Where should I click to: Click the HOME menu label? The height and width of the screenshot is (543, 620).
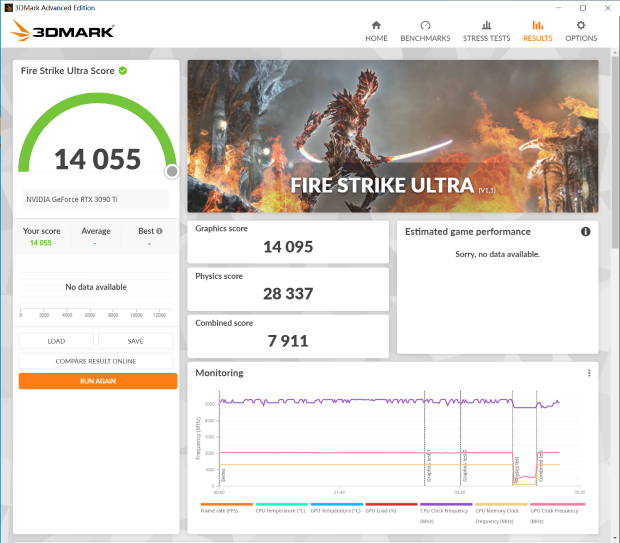pyautogui.click(x=376, y=38)
